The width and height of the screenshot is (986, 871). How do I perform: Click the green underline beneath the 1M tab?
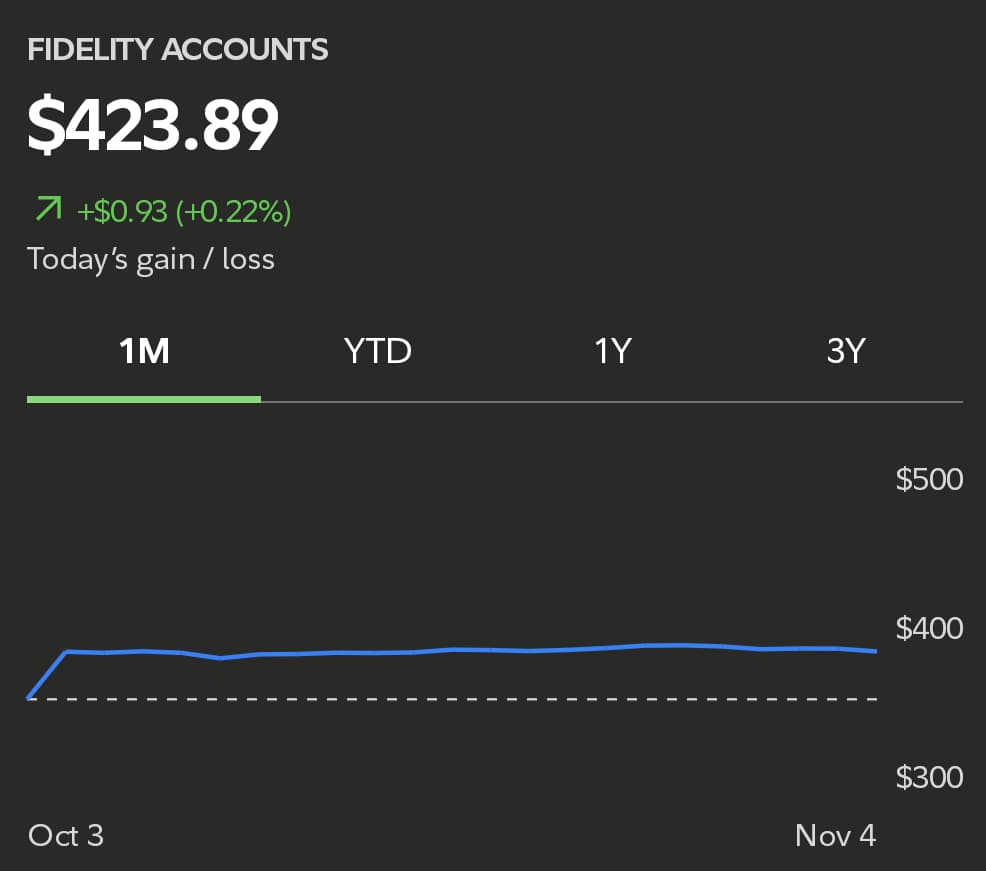pos(144,399)
